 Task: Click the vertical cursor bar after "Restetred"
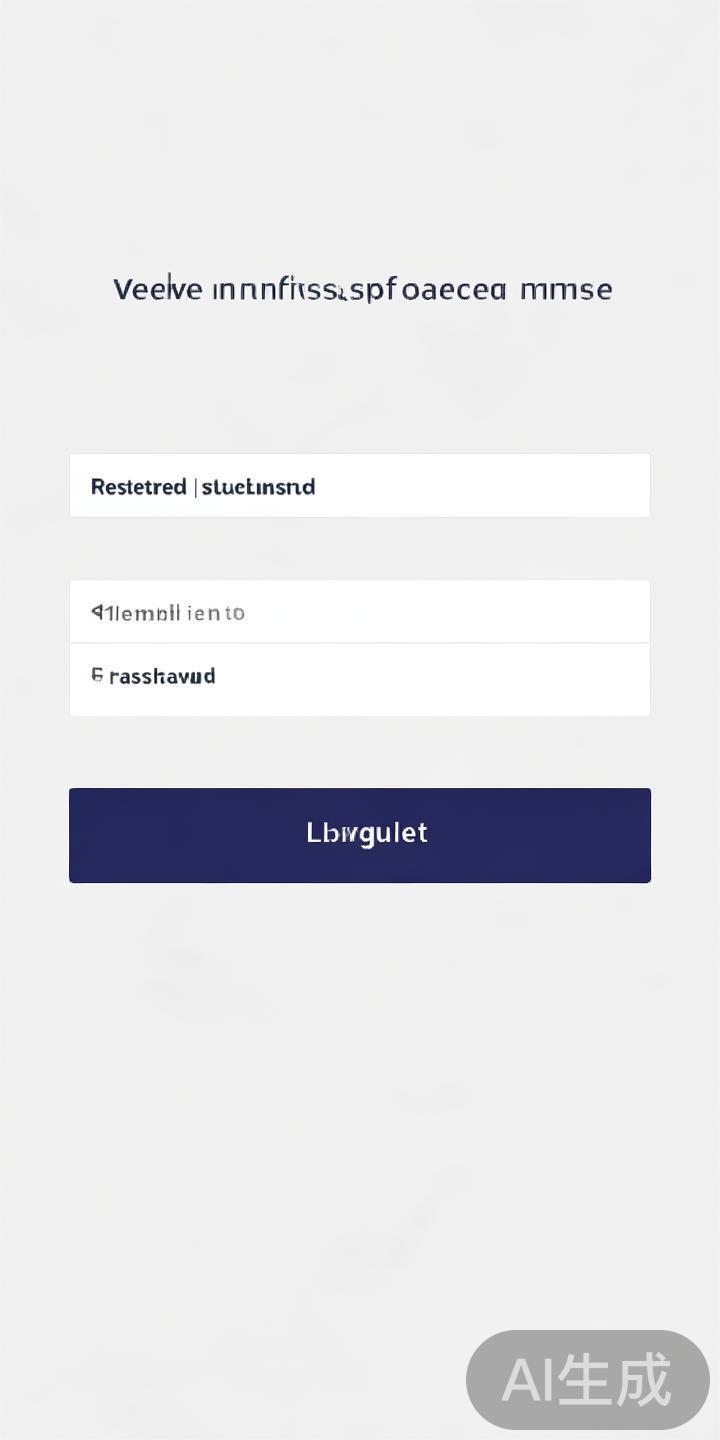[194, 487]
